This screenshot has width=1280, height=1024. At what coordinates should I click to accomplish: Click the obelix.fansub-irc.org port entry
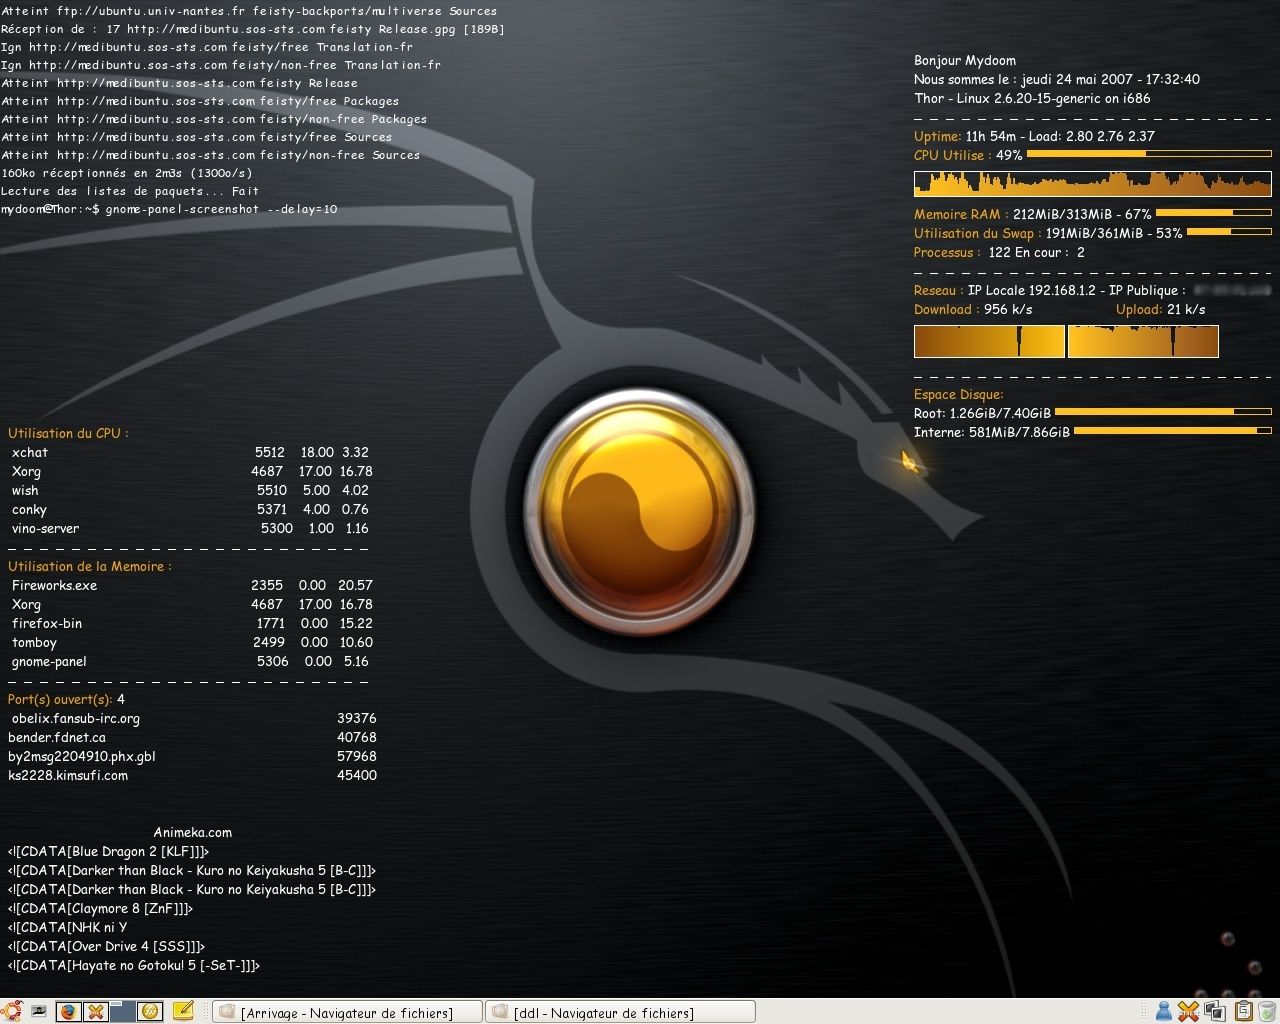(193, 718)
